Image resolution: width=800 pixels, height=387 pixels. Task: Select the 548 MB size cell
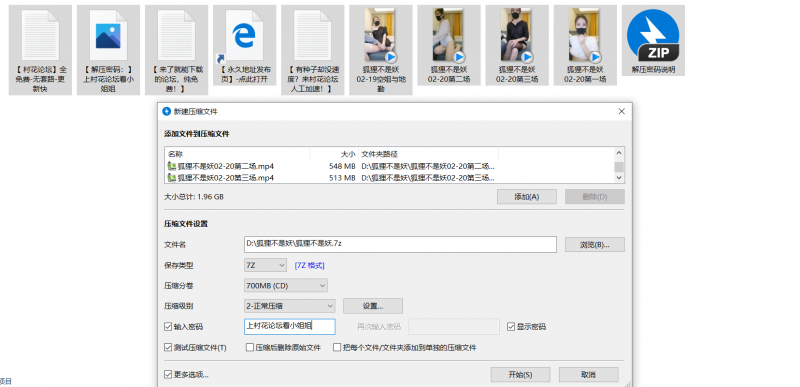(342, 166)
